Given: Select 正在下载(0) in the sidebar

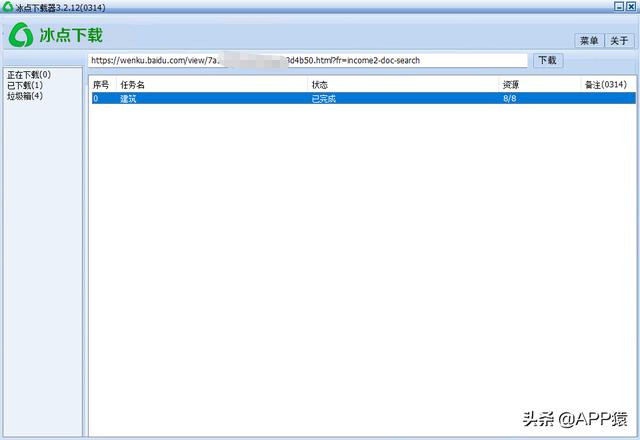Looking at the screenshot, I should 29,75.
